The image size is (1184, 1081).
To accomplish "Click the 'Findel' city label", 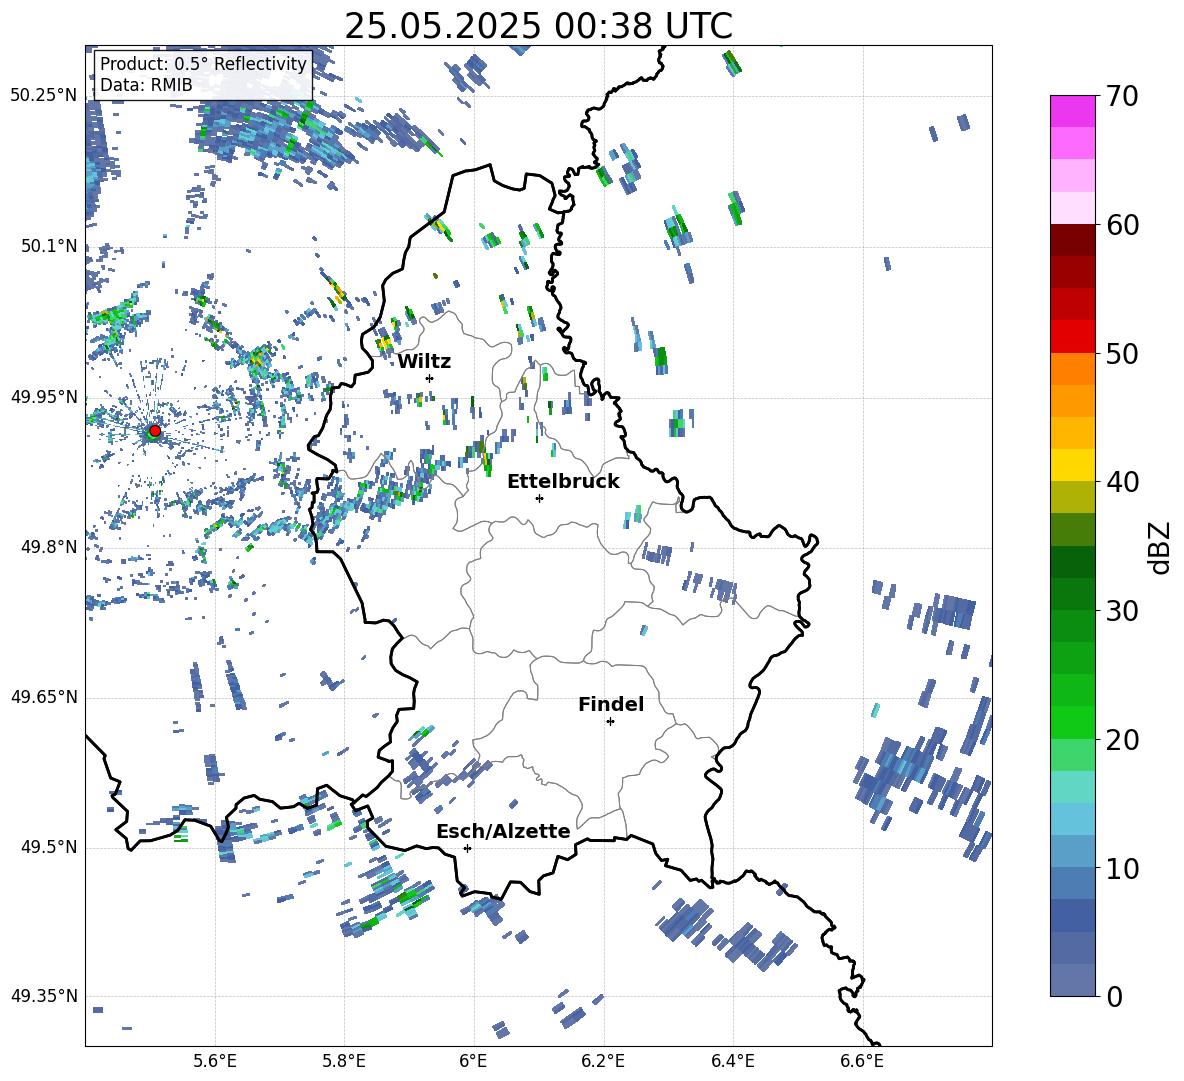I will tap(611, 704).
